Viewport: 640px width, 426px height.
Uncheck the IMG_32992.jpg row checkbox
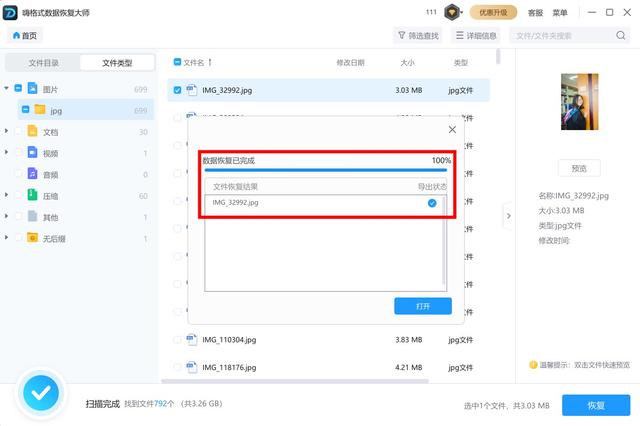(177, 90)
